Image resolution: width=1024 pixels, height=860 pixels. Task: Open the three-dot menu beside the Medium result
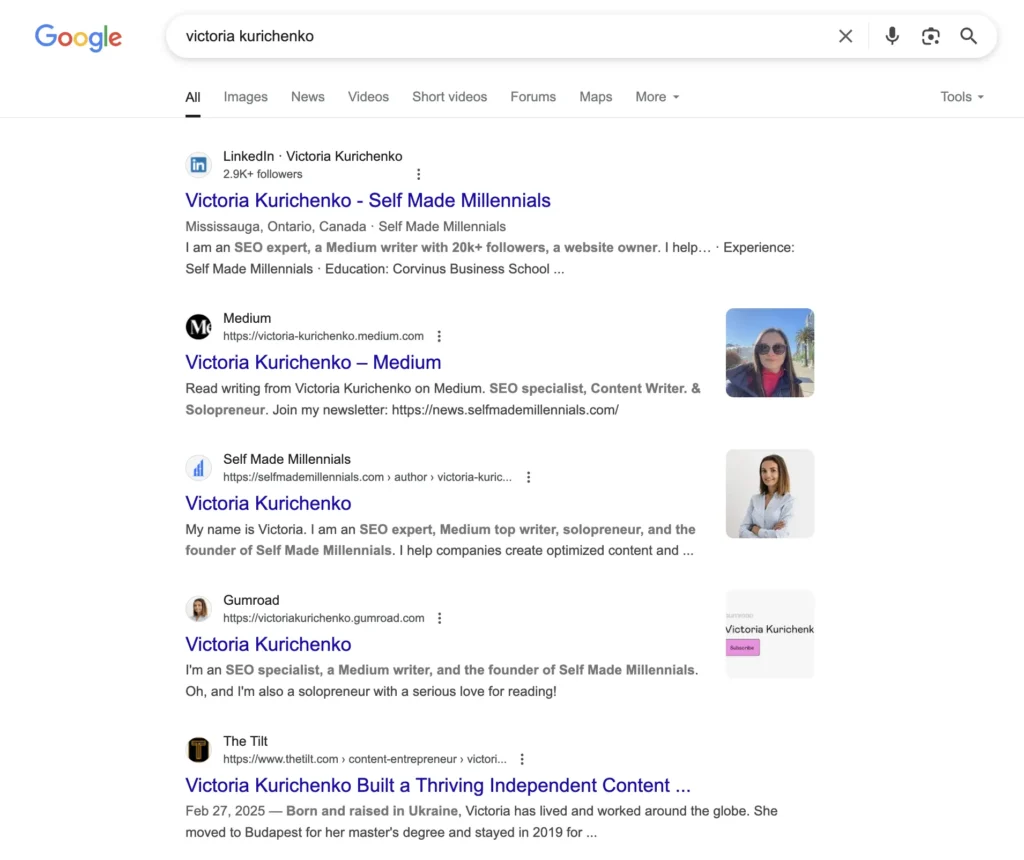[440, 336]
